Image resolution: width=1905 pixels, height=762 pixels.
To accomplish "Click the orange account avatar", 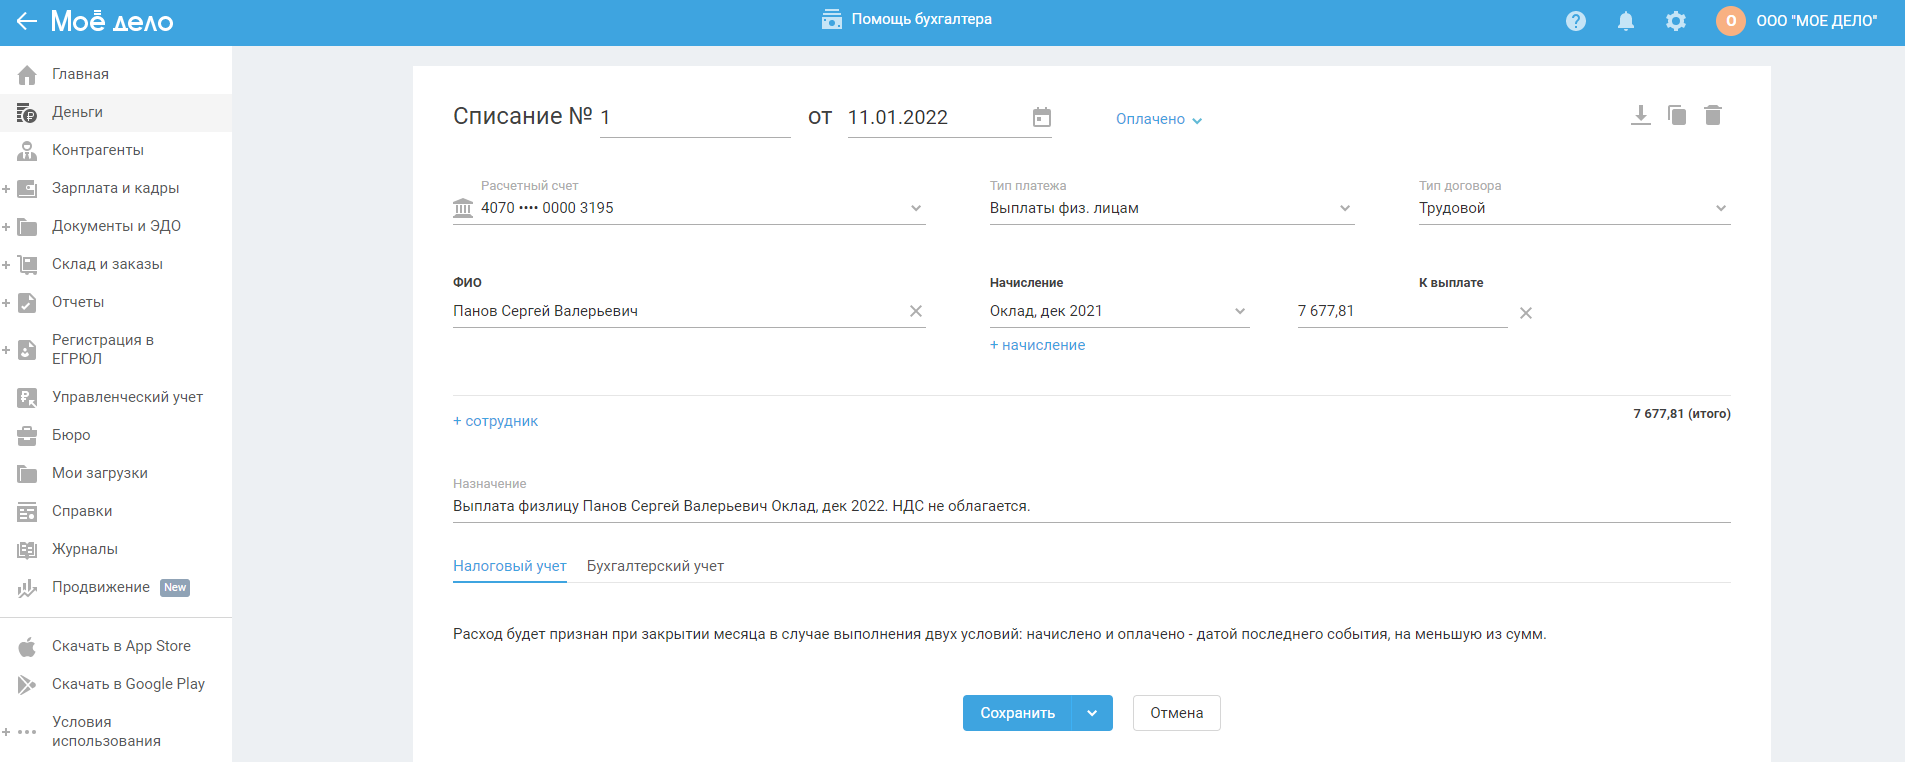I will tap(1731, 21).
